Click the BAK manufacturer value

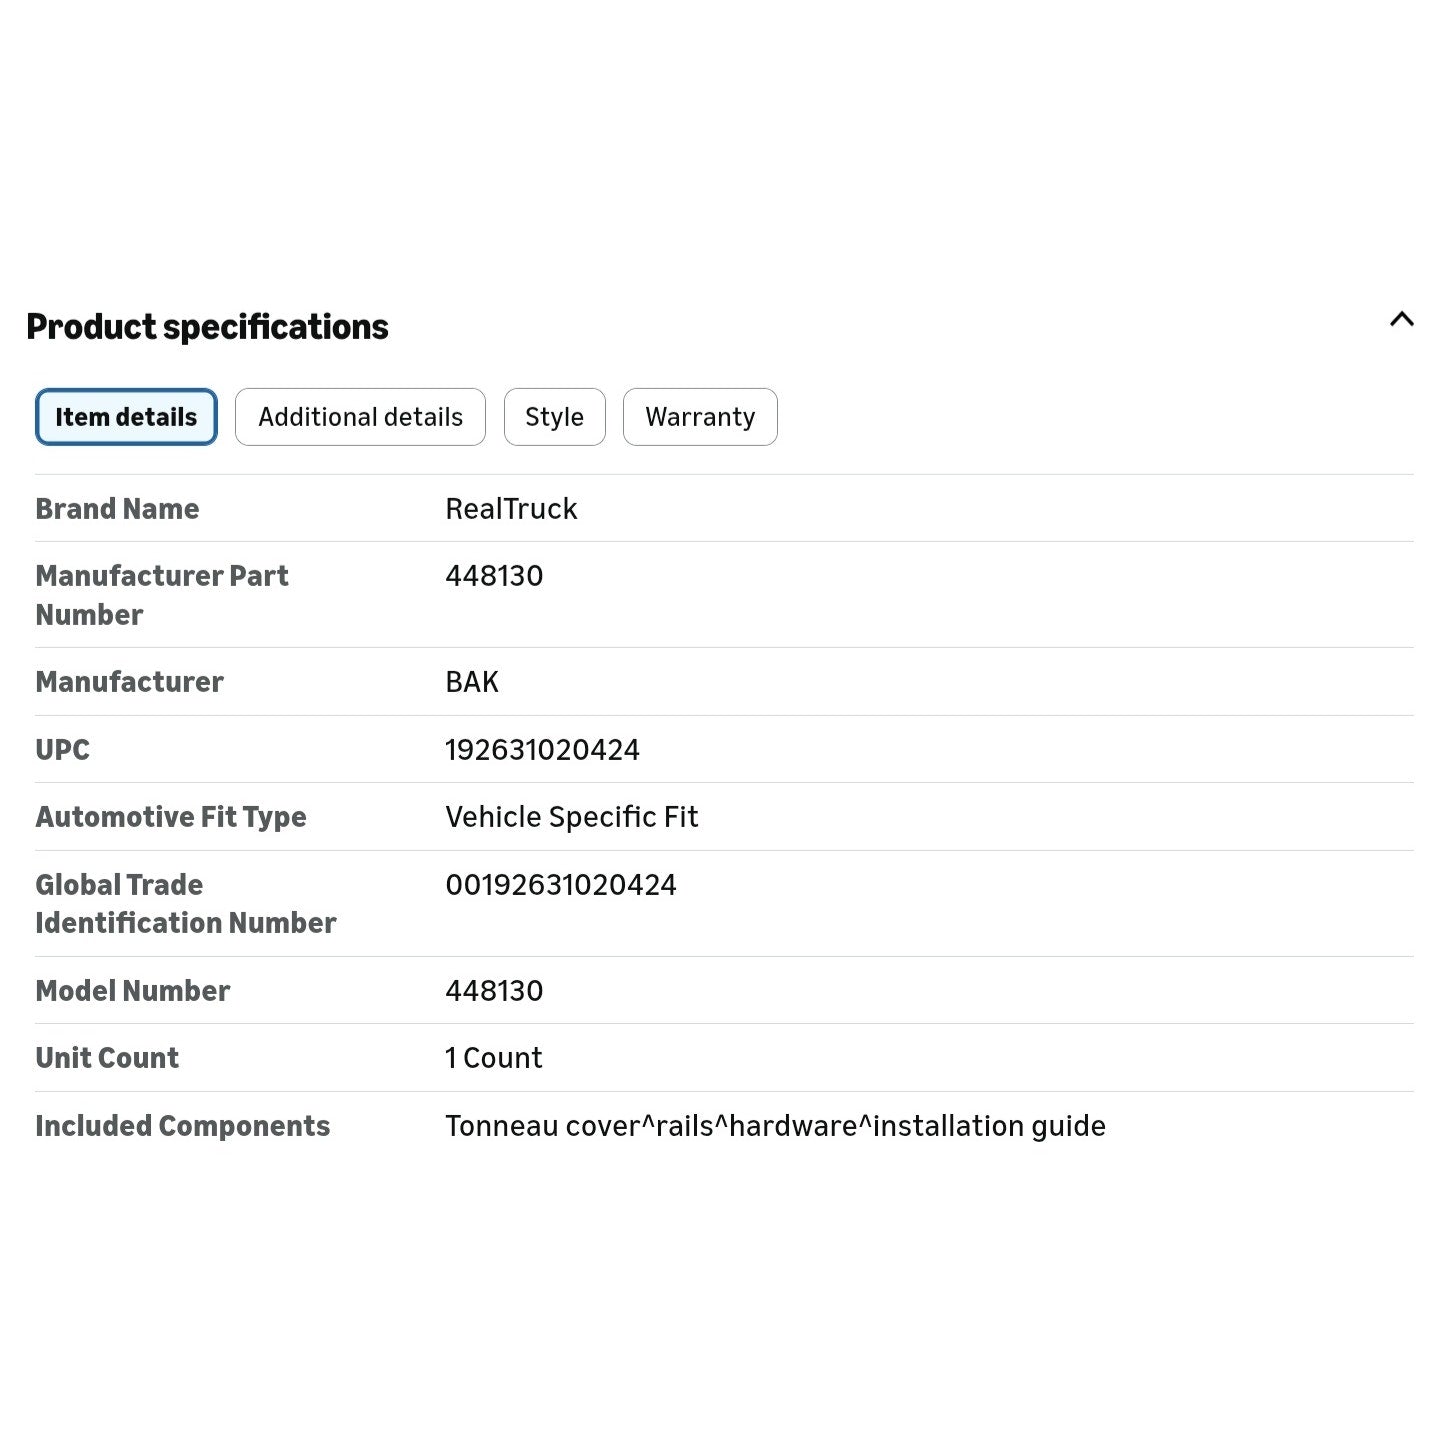[x=472, y=682]
